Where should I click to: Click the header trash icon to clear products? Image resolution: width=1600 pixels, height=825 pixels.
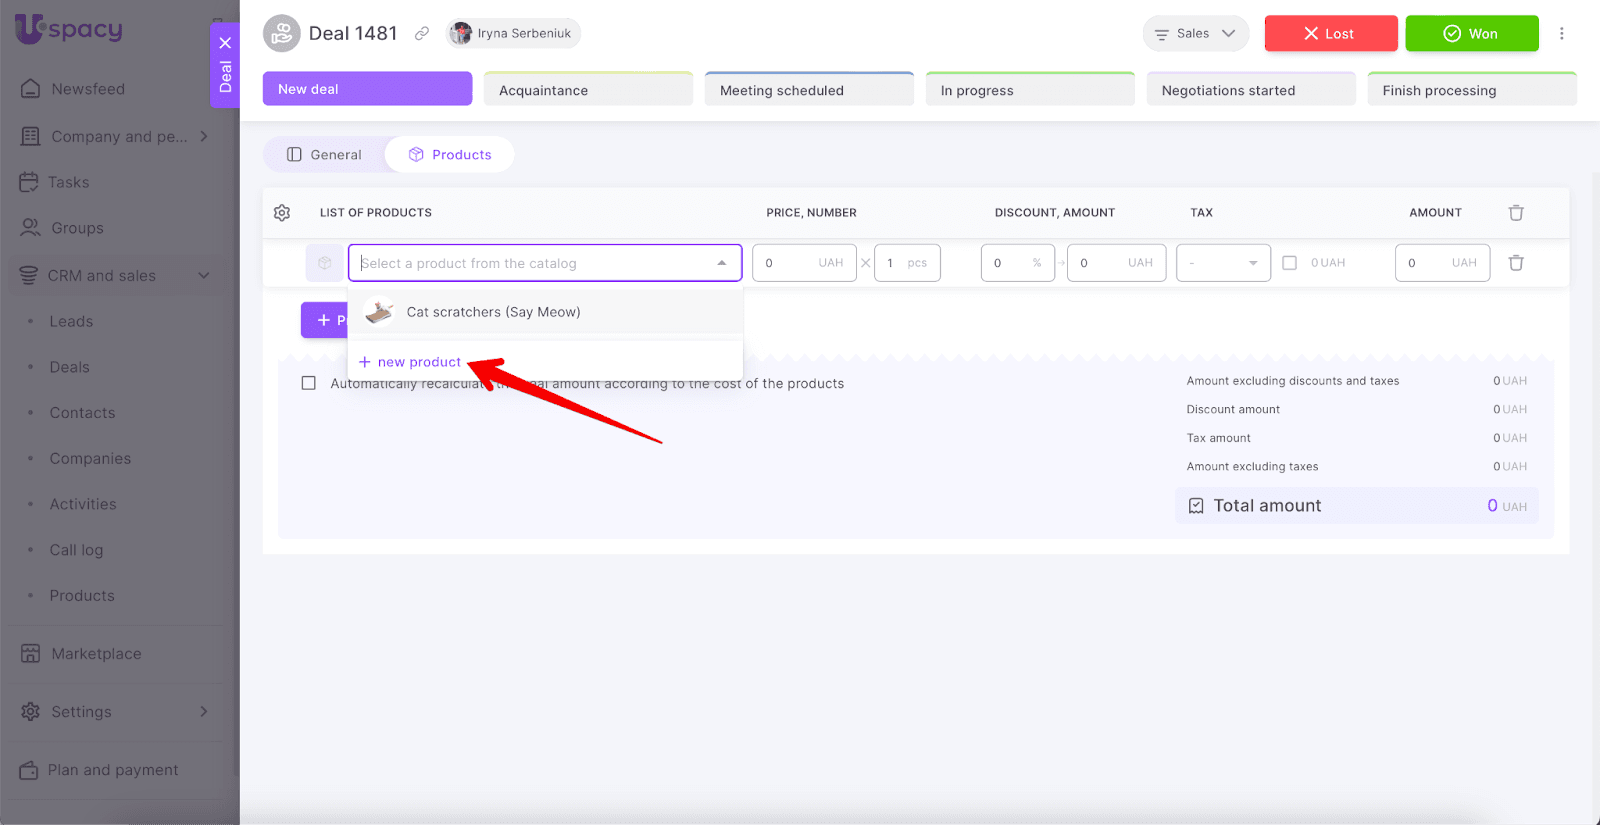[1516, 213]
